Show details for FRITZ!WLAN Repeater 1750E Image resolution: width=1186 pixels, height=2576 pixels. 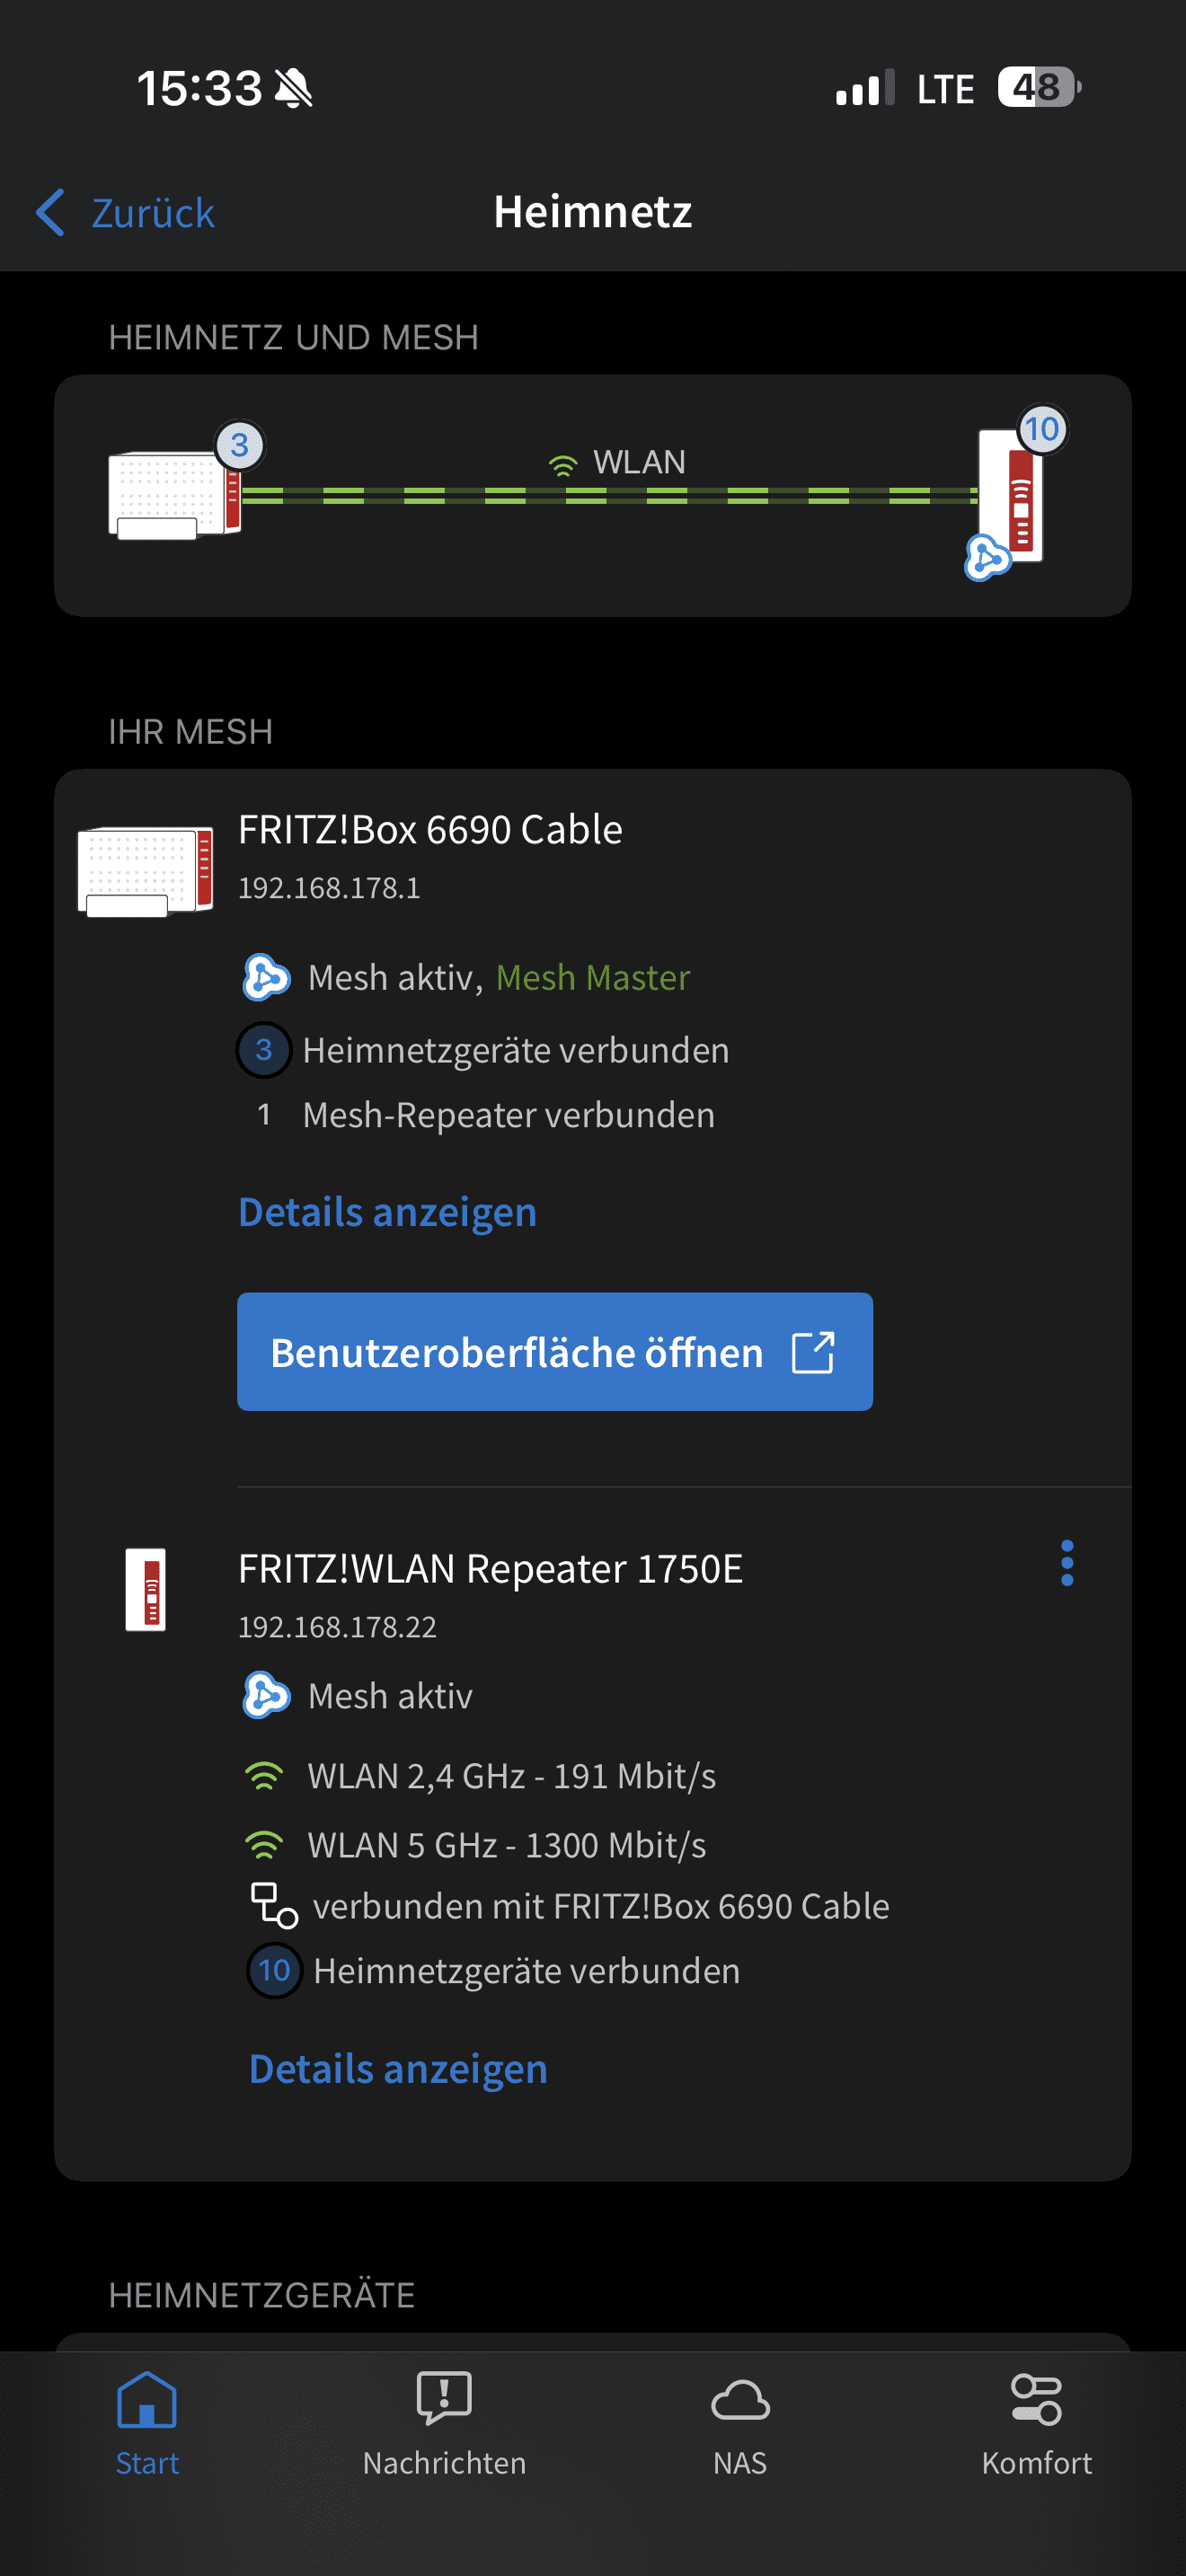398,2069
